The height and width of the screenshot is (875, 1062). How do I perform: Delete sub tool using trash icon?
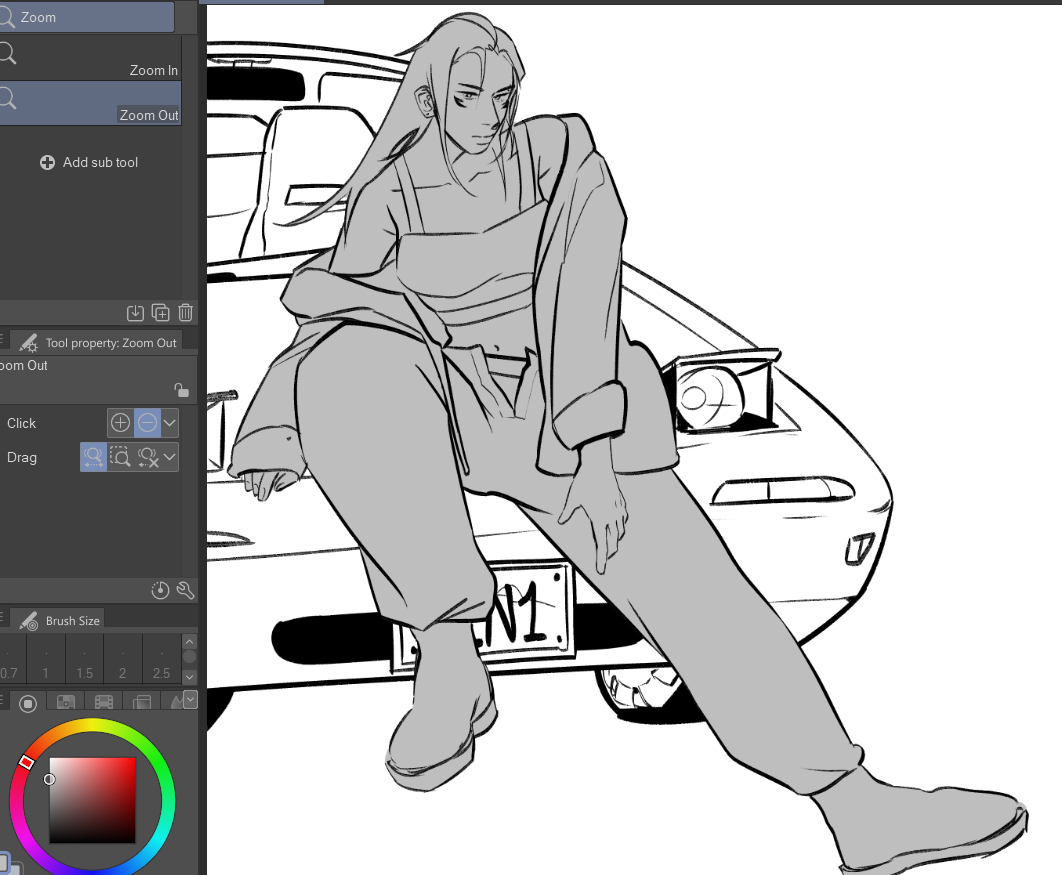185,313
